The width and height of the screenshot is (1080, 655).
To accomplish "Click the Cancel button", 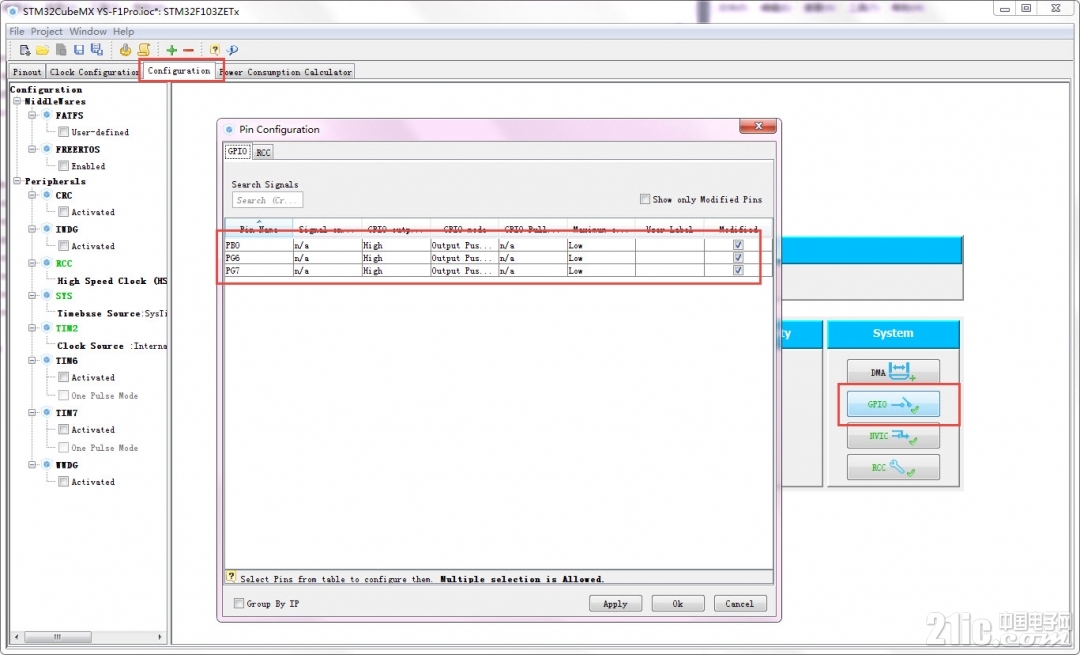I will click(x=740, y=603).
